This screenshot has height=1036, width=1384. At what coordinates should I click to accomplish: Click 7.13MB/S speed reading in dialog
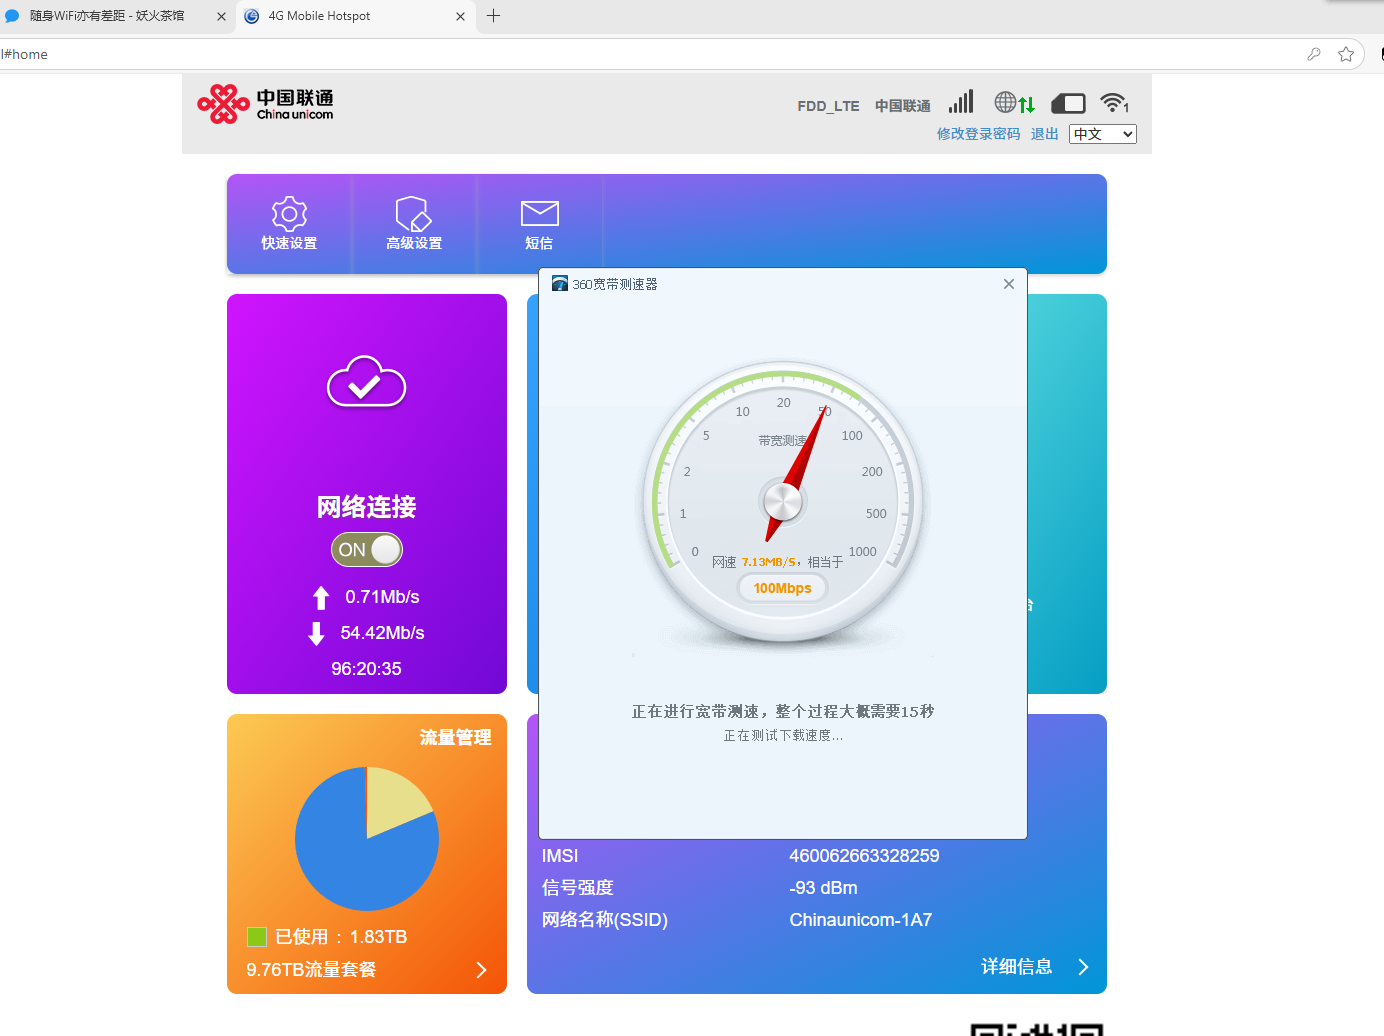coord(769,562)
